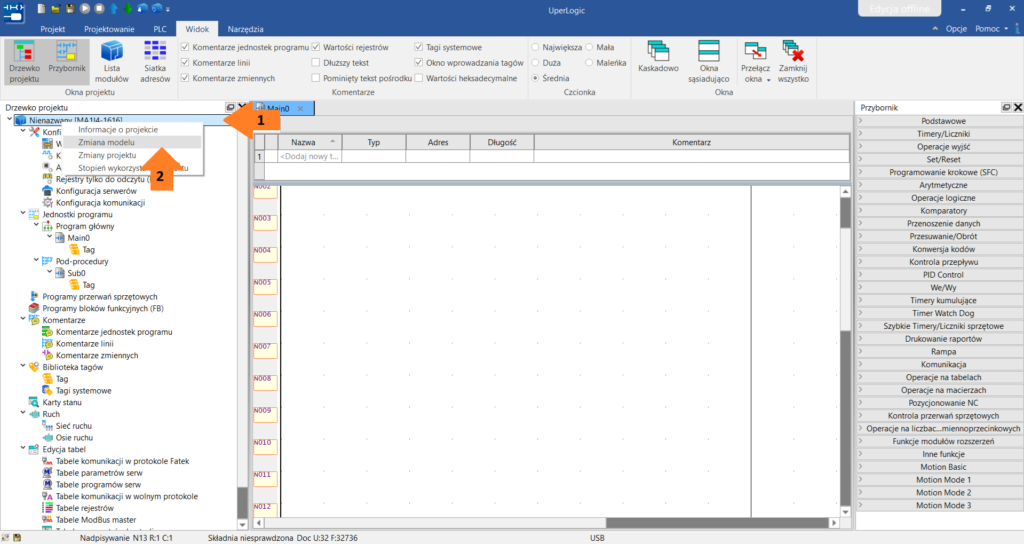This screenshot has width=1024, height=544.
Task: Click the New project icon in quick access toolbar
Action: 42,8
